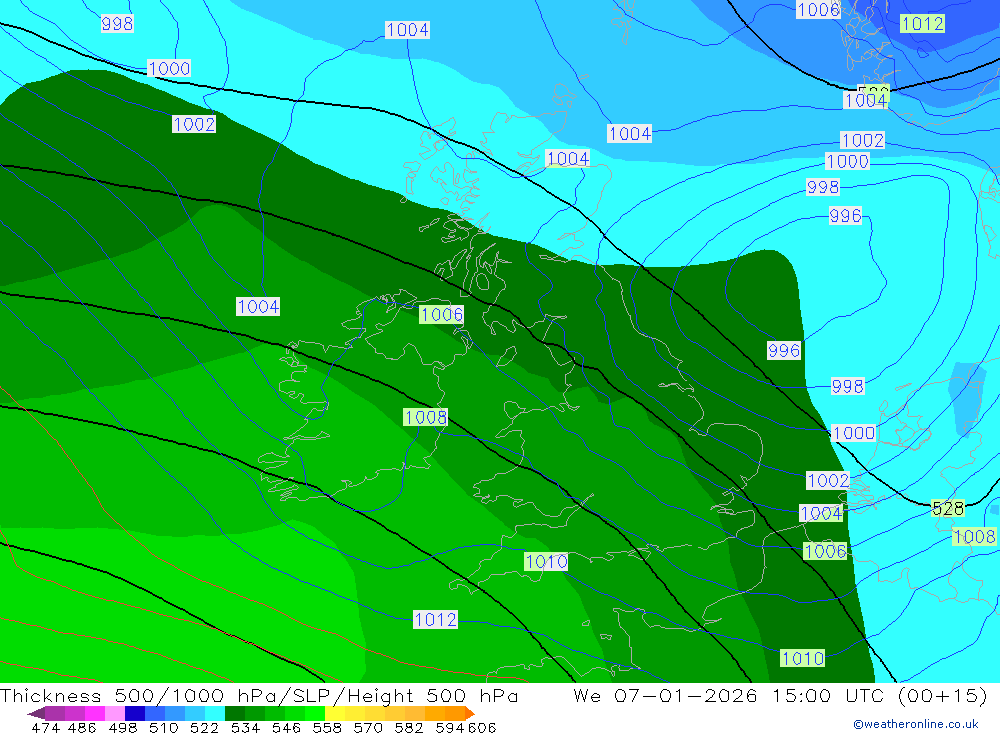Screen dimensions: 1000x733
Task: Click the darkest green swatch above legend value 534
Action: (235, 713)
